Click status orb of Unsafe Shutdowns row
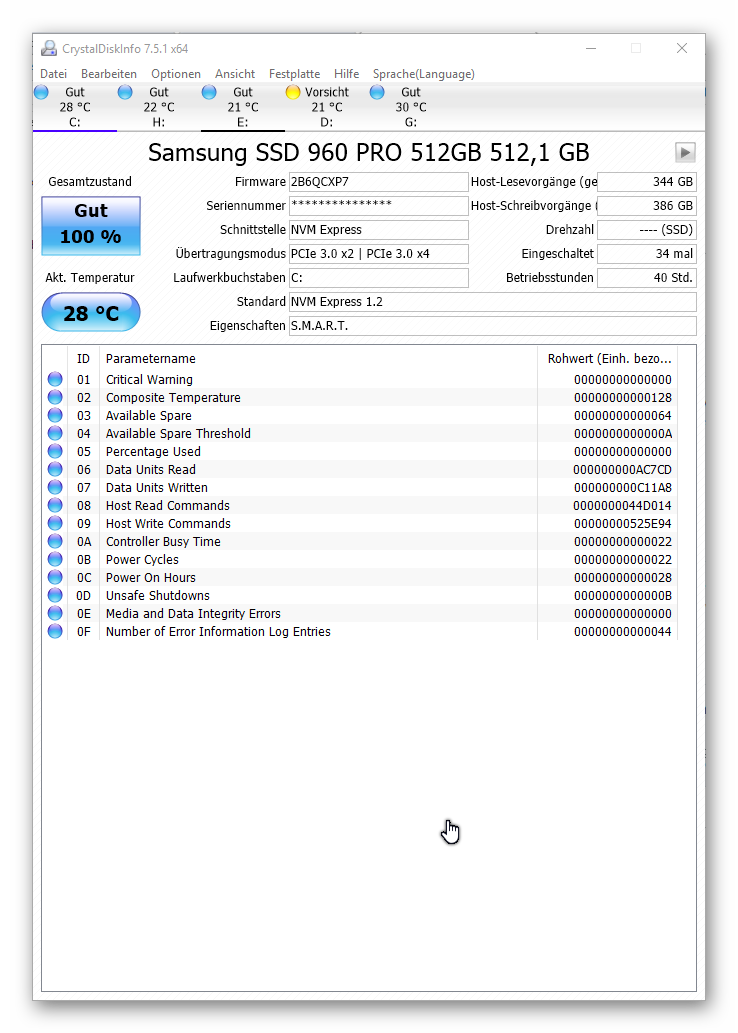Image resolution: width=738 pixels, height=1033 pixels. [55, 596]
